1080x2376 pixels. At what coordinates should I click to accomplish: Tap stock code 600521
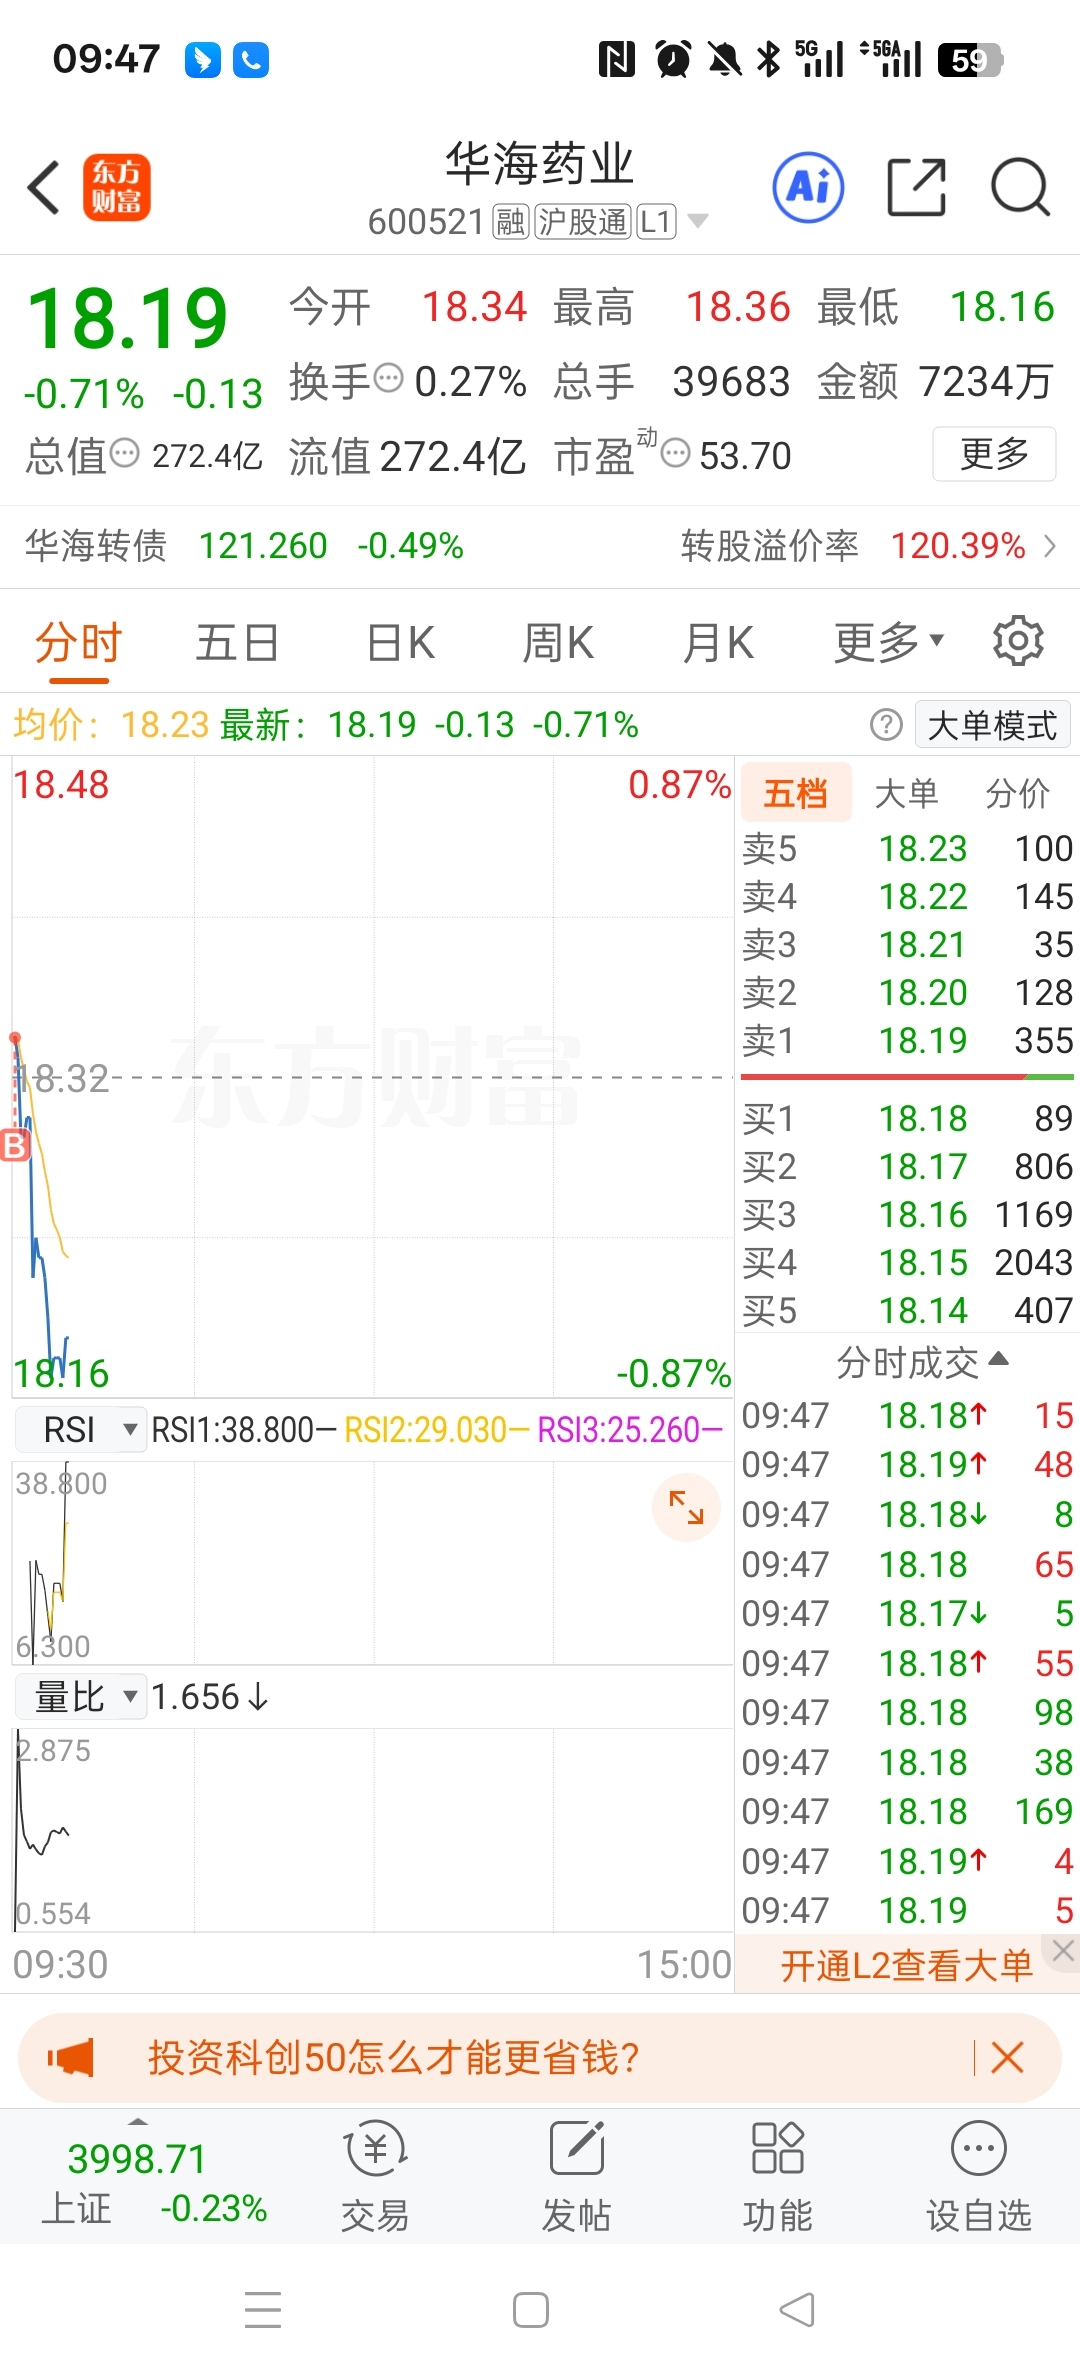[426, 221]
